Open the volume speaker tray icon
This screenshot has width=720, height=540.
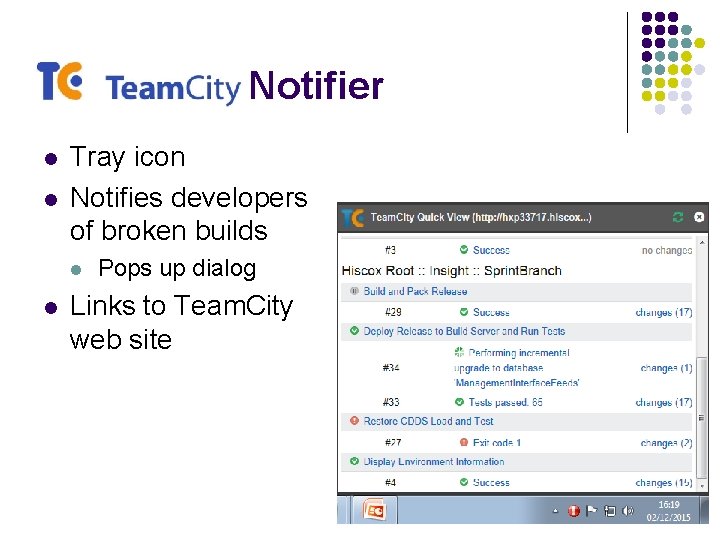(628, 511)
